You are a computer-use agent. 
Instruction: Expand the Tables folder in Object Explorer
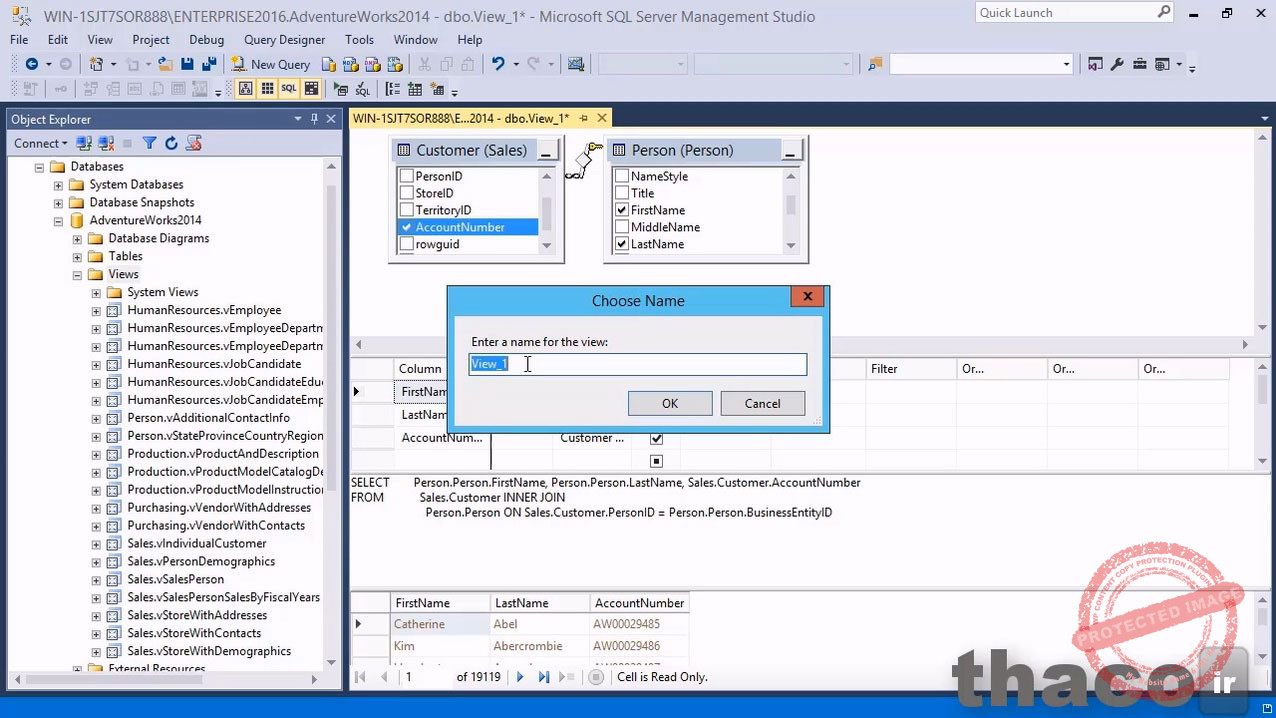click(77, 256)
